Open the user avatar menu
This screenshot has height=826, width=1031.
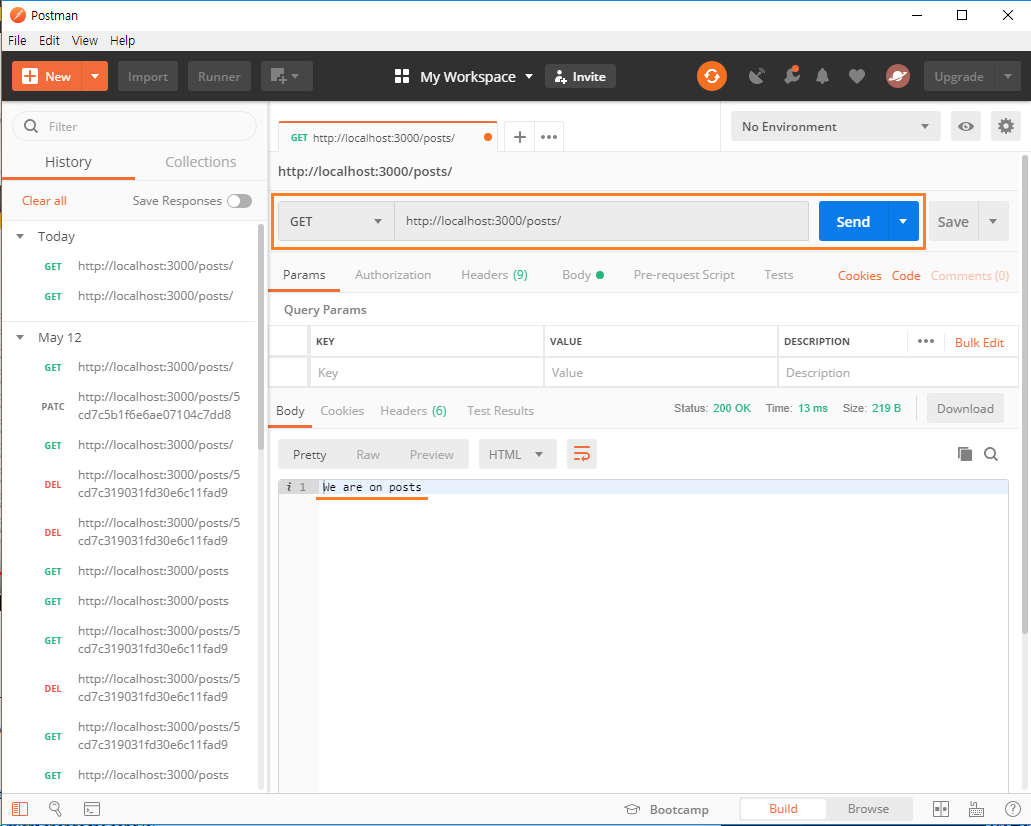coord(898,76)
